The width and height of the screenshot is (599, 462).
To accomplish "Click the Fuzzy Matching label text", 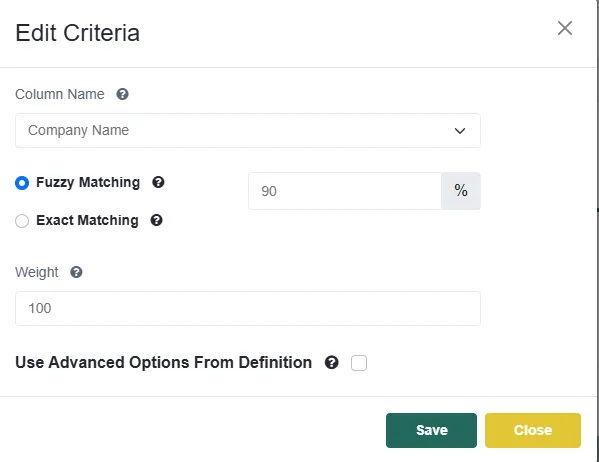I will point(88,183).
